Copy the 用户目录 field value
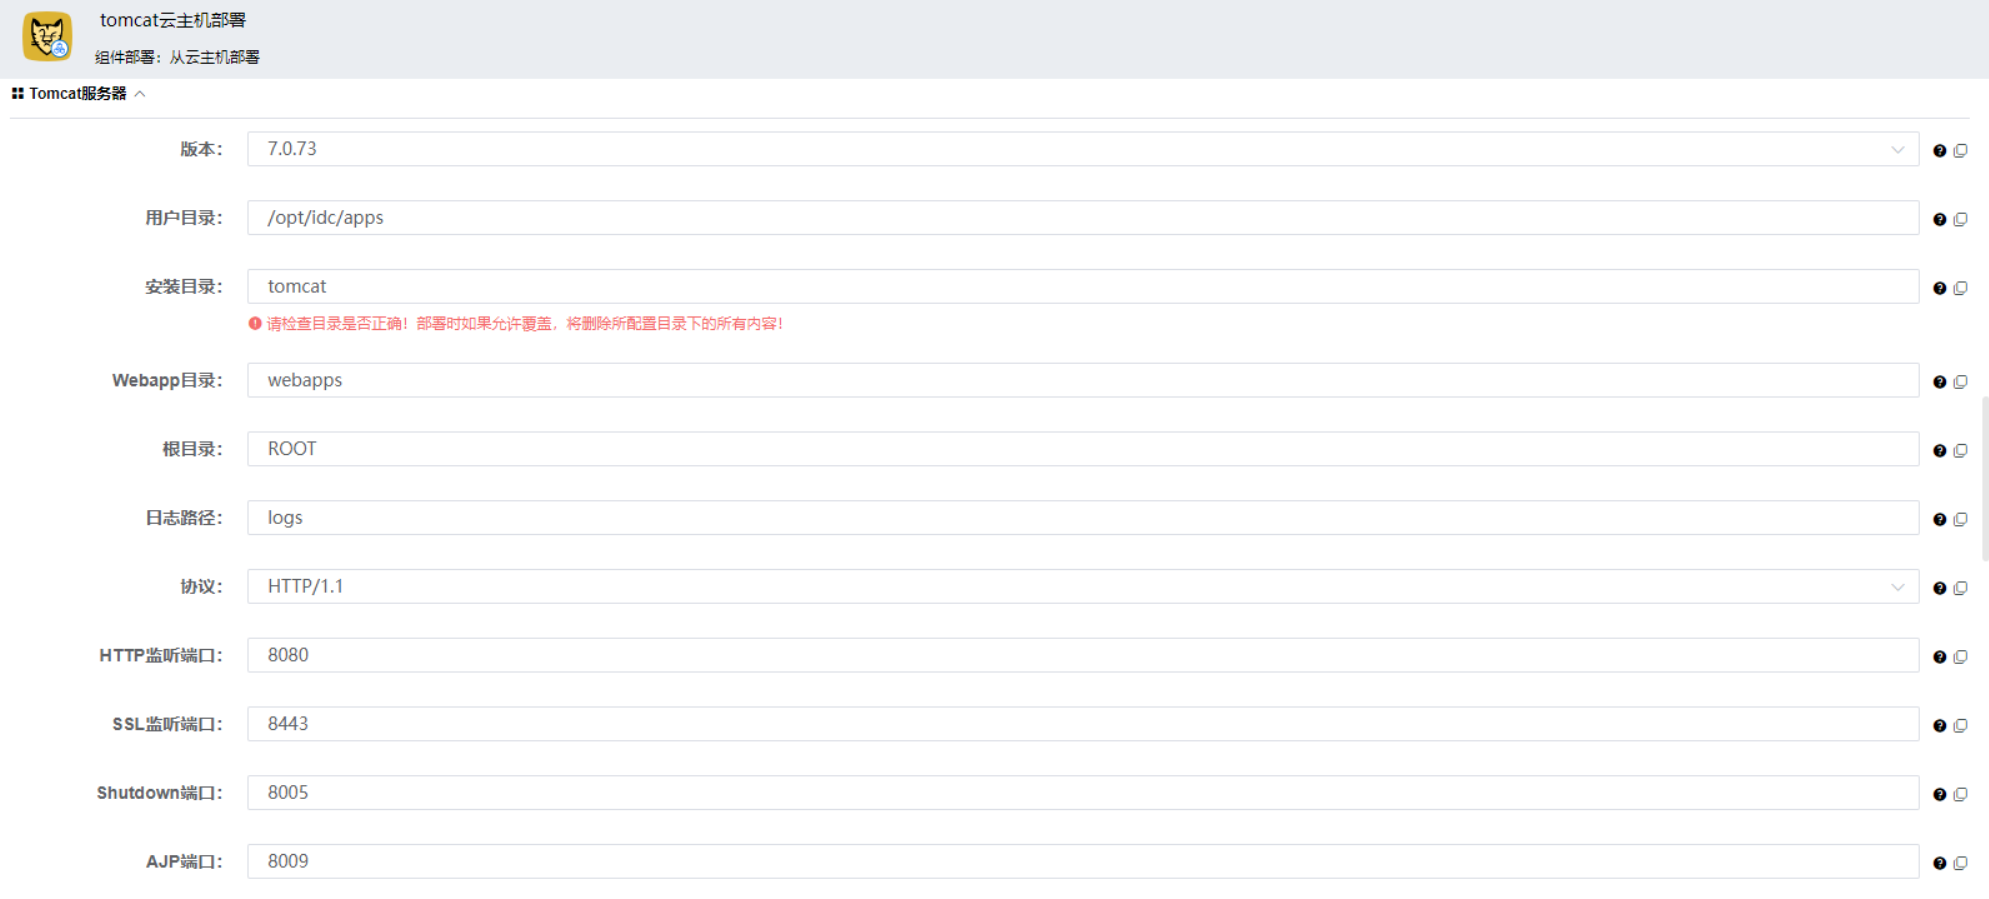Viewport: 1989px width, 899px height. pyautogui.click(x=1960, y=220)
